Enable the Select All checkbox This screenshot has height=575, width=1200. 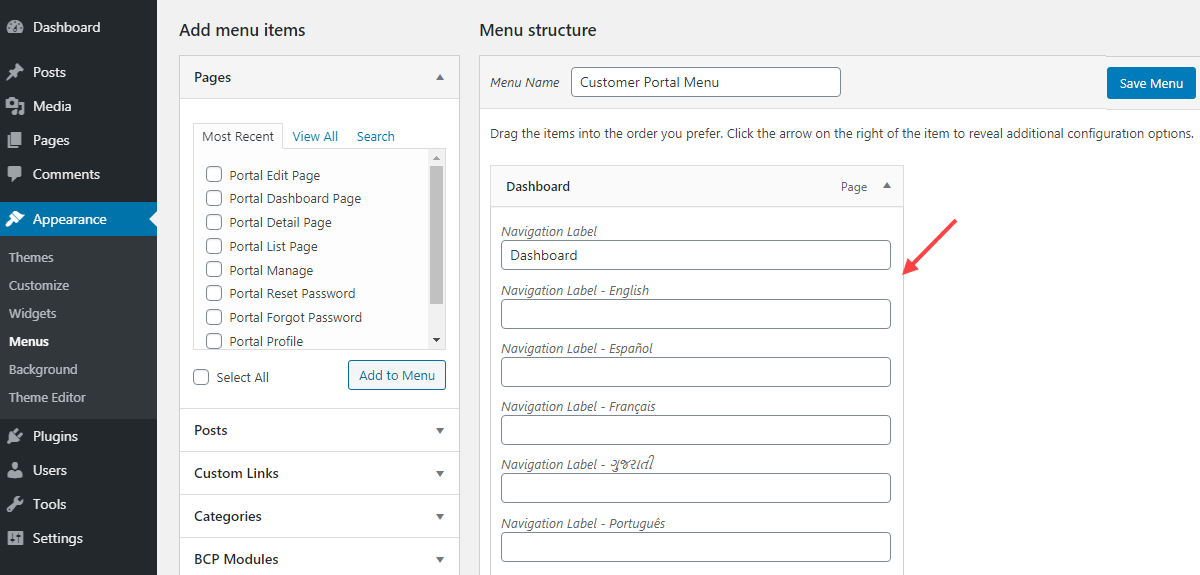point(201,377)
